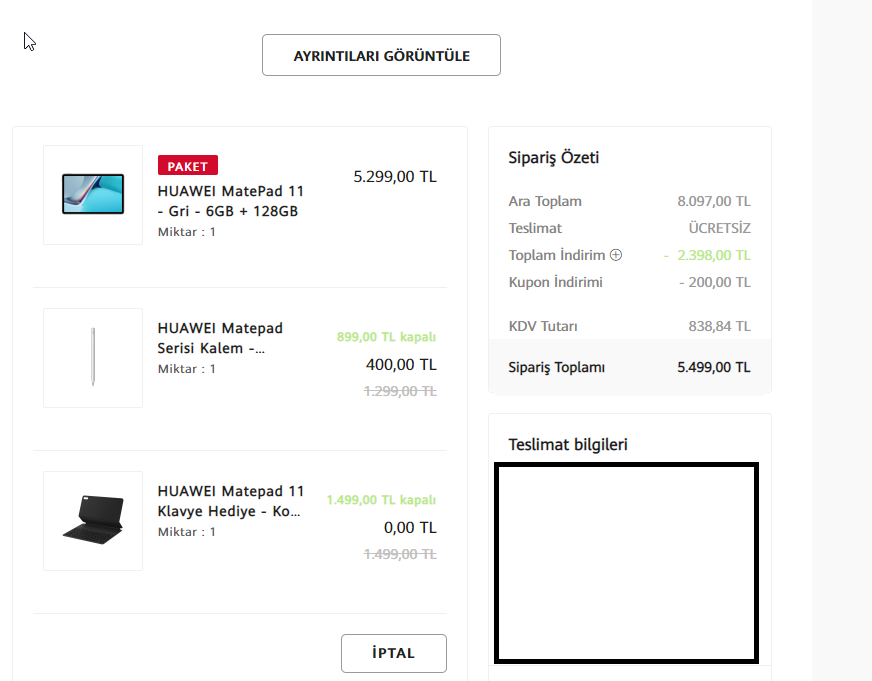Select the HUAWEI Matepad Serisi Kalem title
The width and height of the screenshot is (872, 681).
(x=220, y=338)
